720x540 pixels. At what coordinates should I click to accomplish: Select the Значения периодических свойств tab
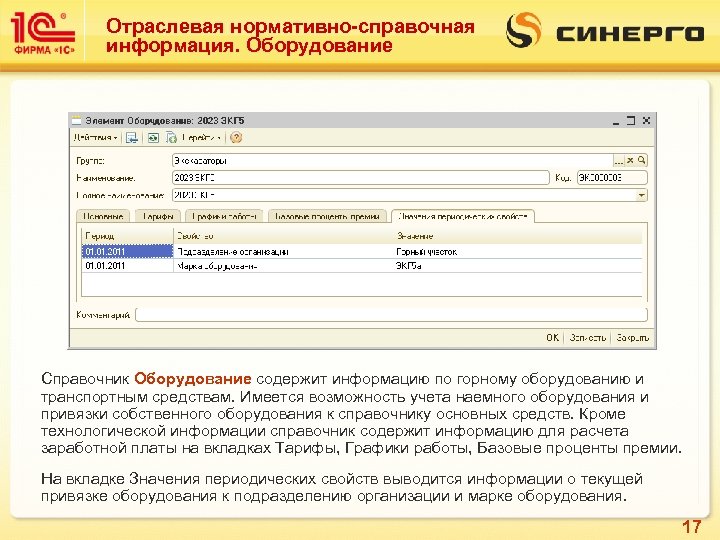(463, 216)
